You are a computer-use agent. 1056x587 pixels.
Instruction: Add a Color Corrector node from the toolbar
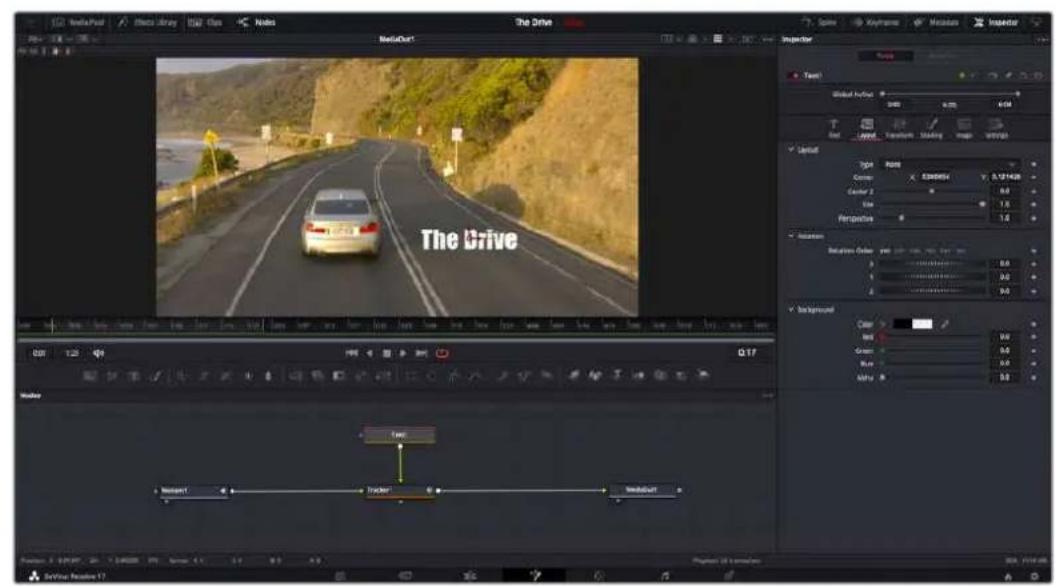(182, 376)
